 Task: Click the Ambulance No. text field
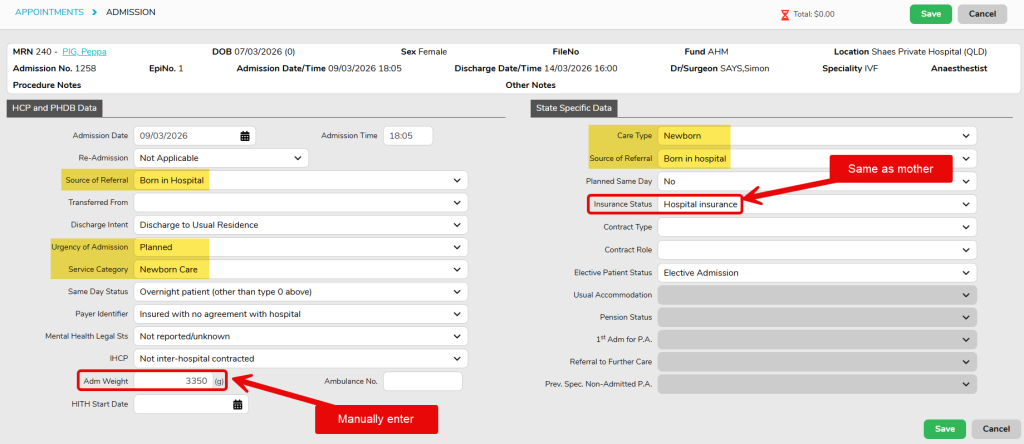pos(422,381)
